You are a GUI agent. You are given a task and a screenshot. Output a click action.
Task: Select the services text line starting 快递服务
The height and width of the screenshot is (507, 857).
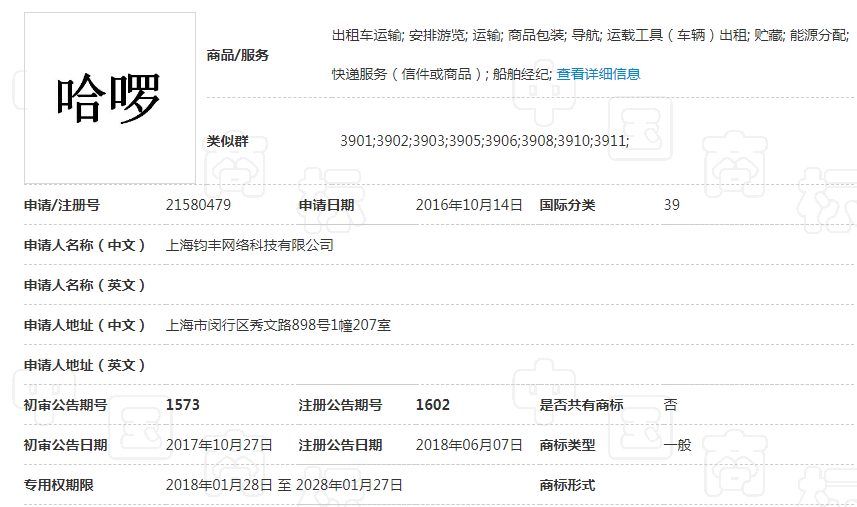[442, 74]
